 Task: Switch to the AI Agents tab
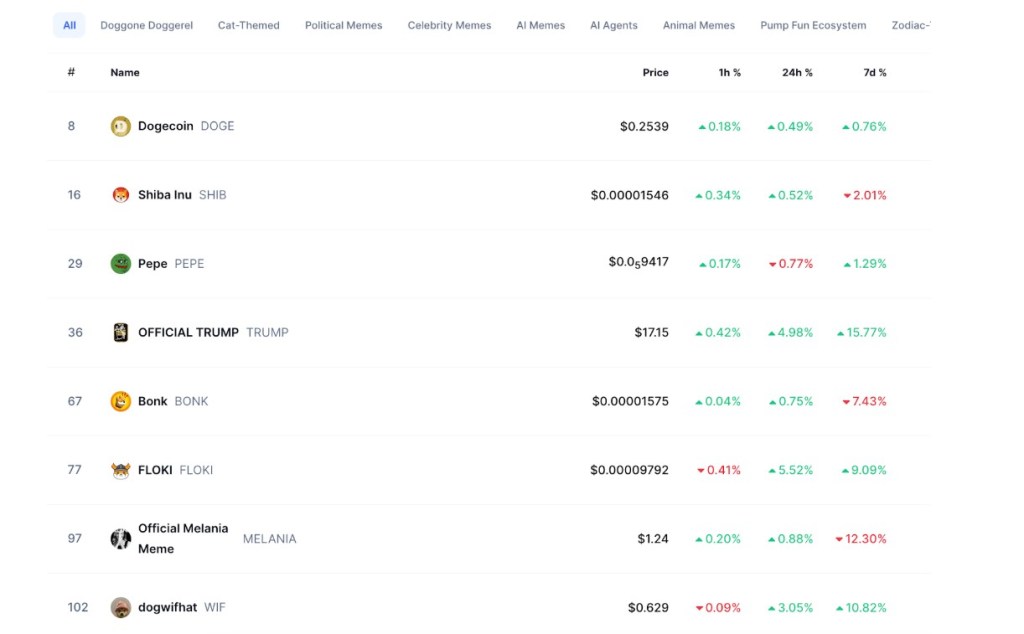click(613, 25)
